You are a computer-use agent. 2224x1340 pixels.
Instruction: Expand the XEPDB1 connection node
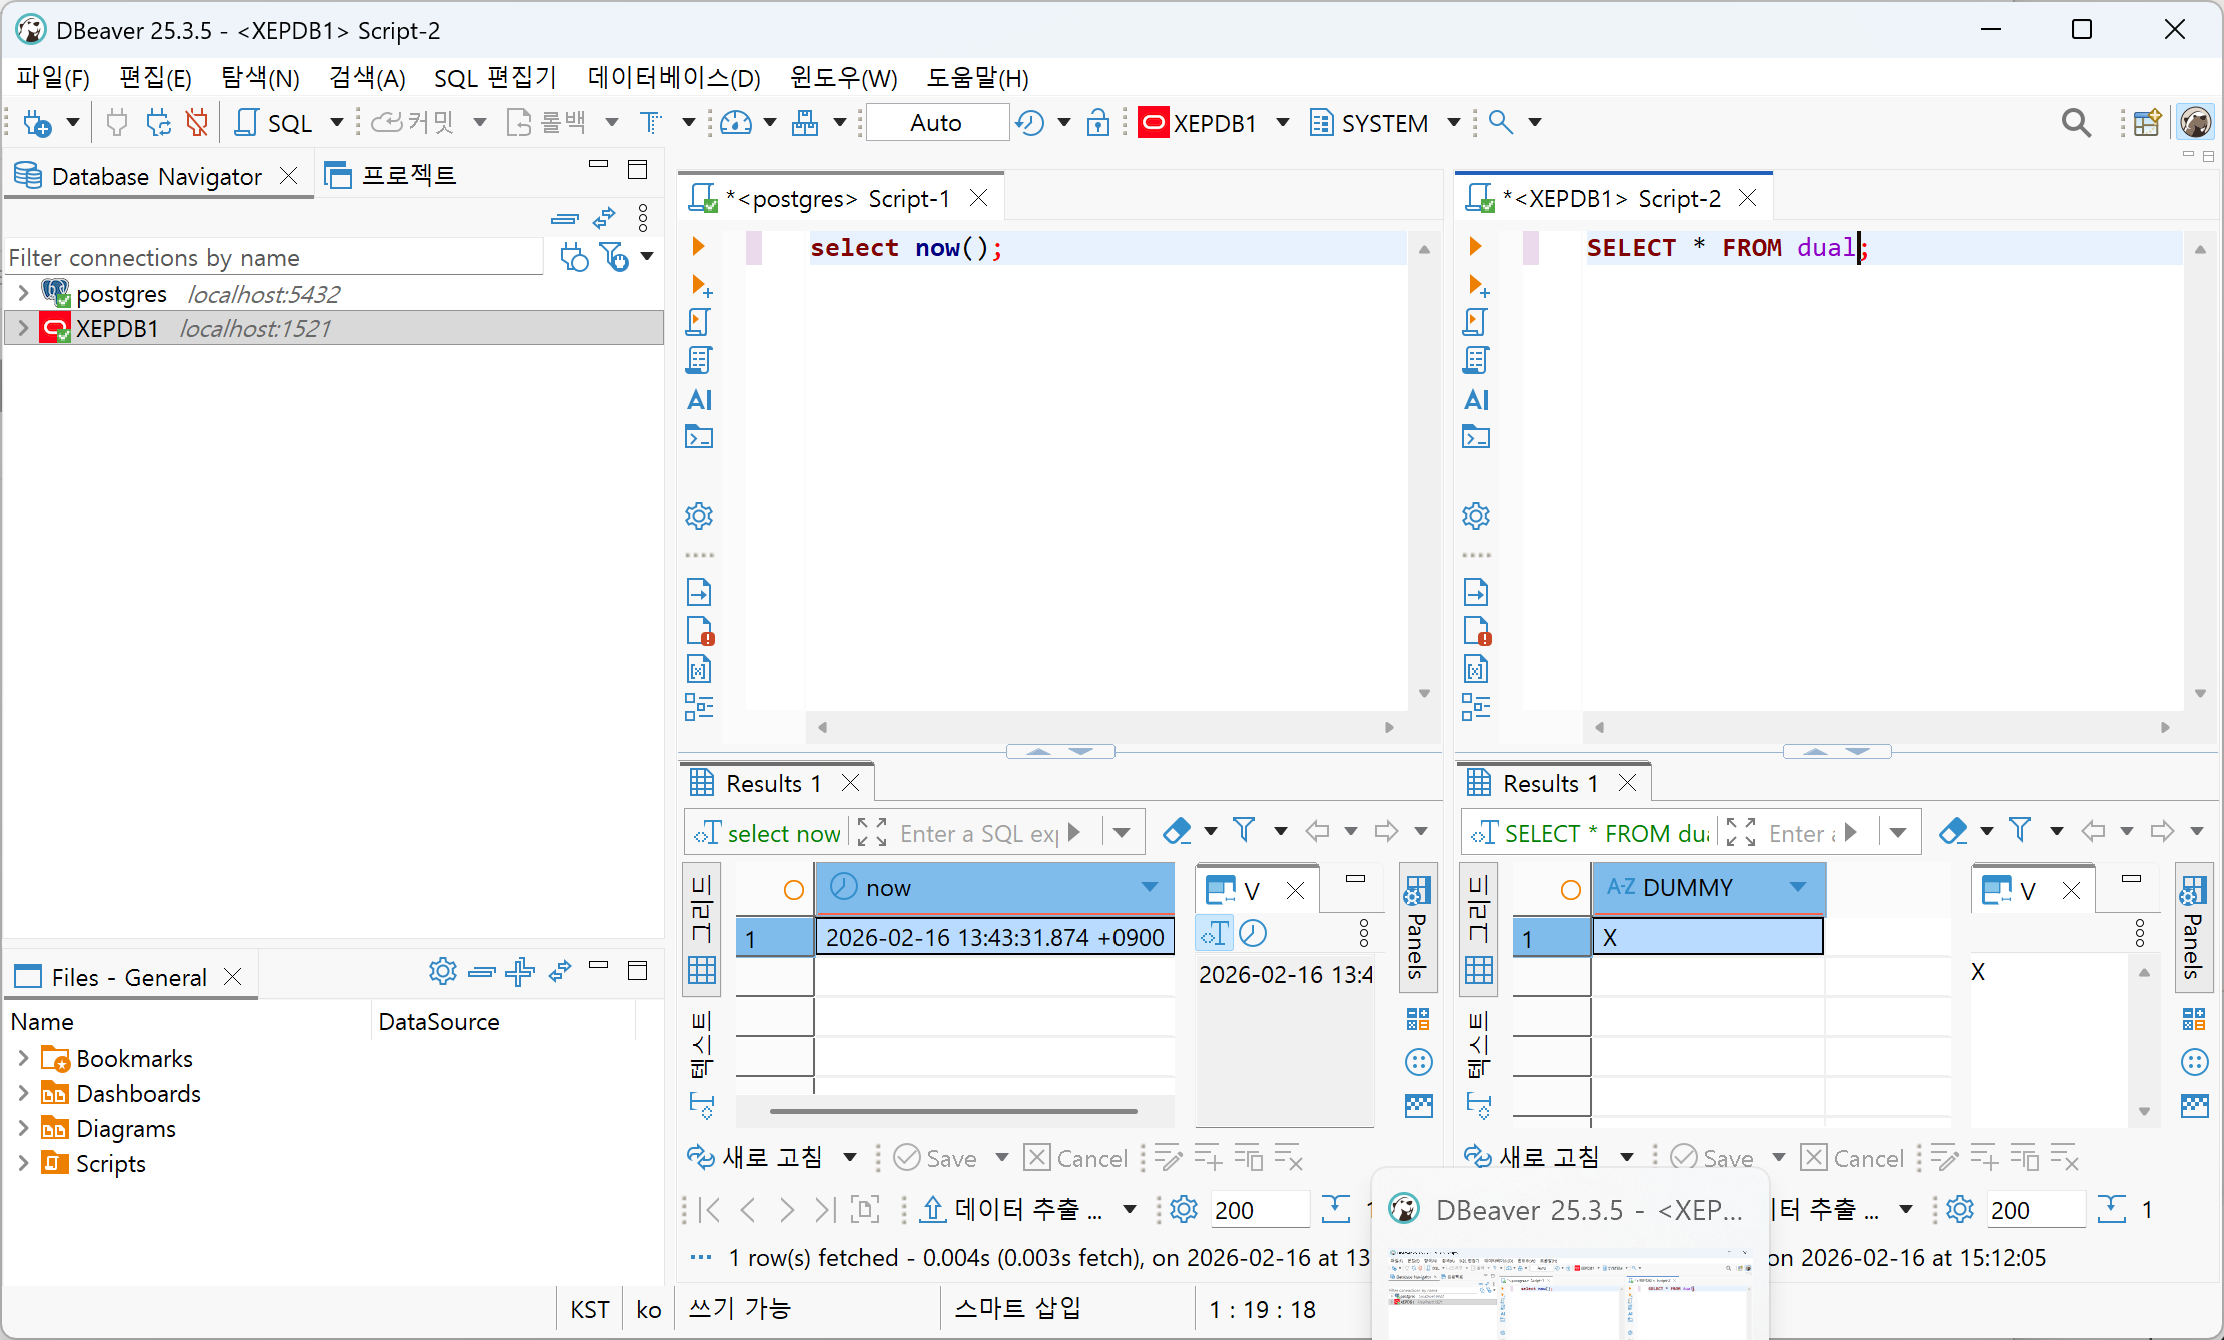[x=23, y=328]
